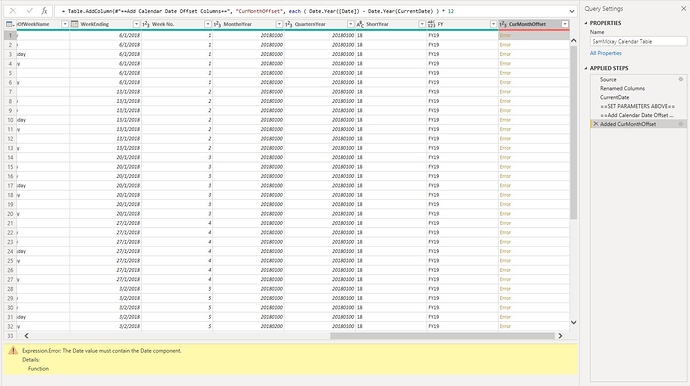Delete the Added CurMonthOffset step with X icon

tap(596, 124)
